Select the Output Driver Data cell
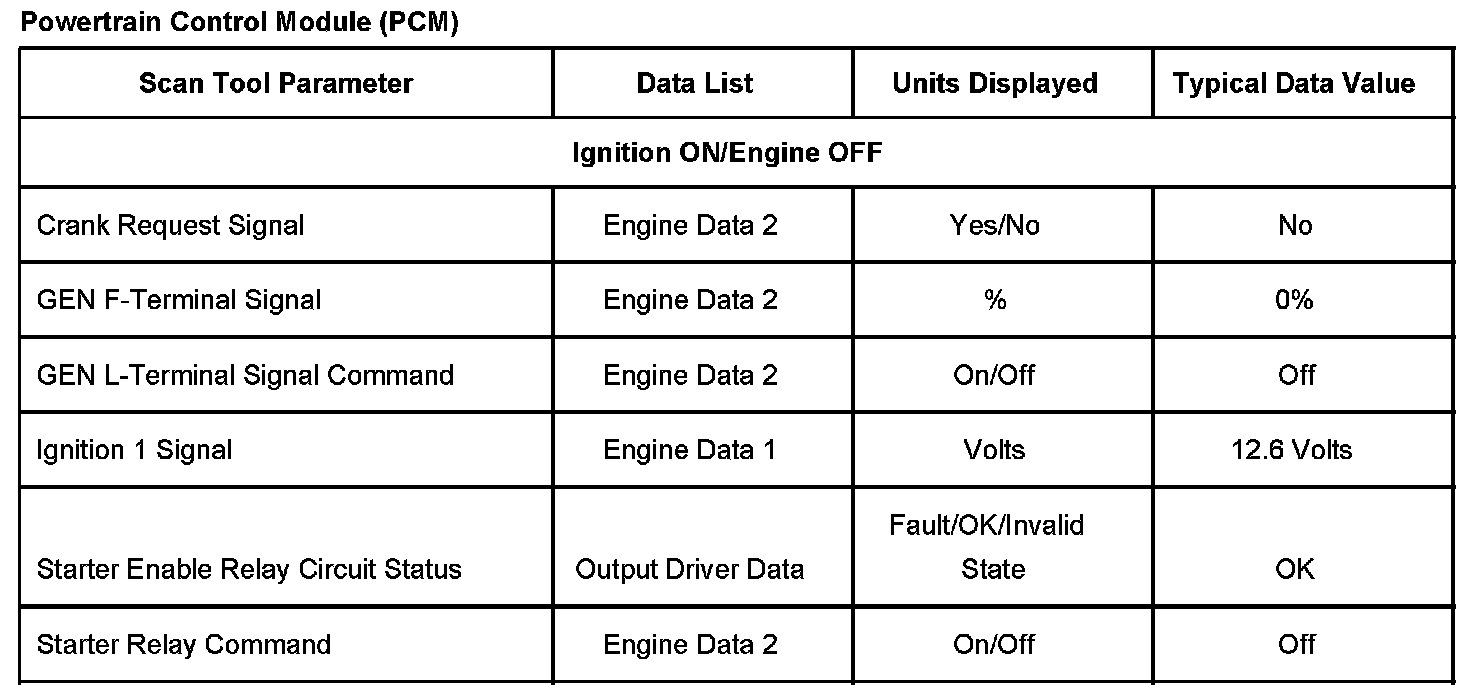 (x=690, y=569)
